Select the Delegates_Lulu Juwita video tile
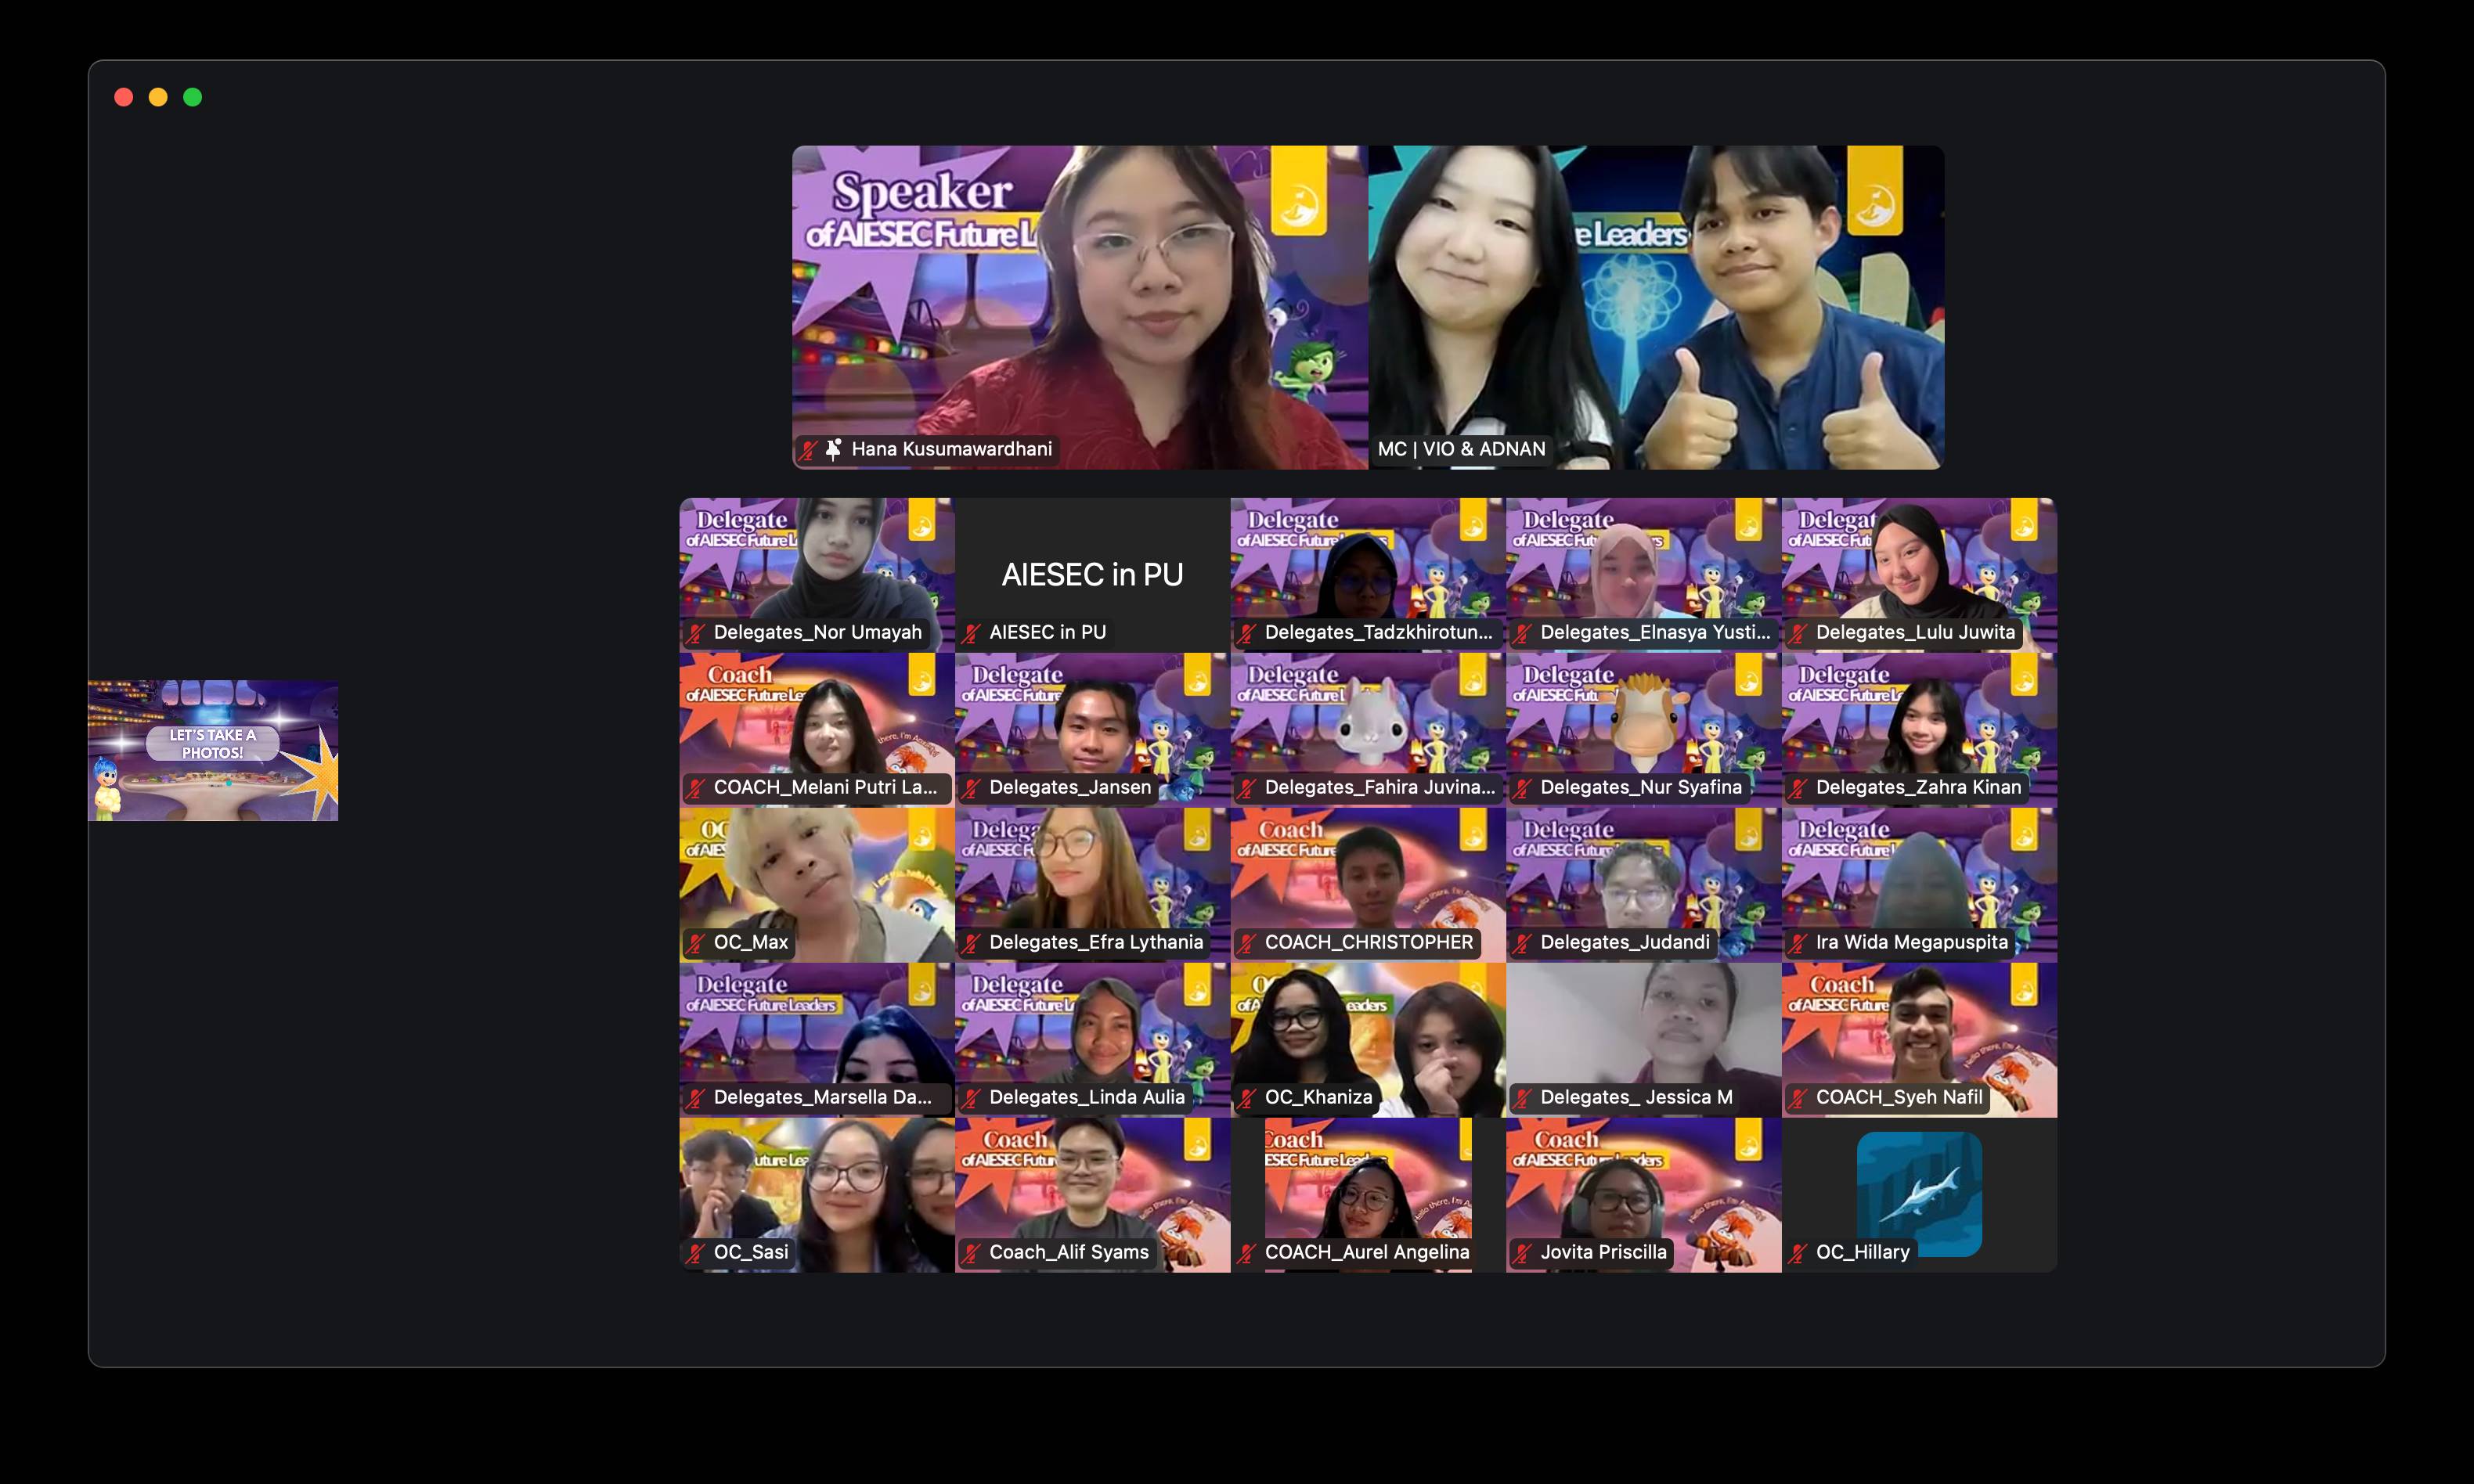This screenshot has width=2474, height=1484. [1919, 575]
